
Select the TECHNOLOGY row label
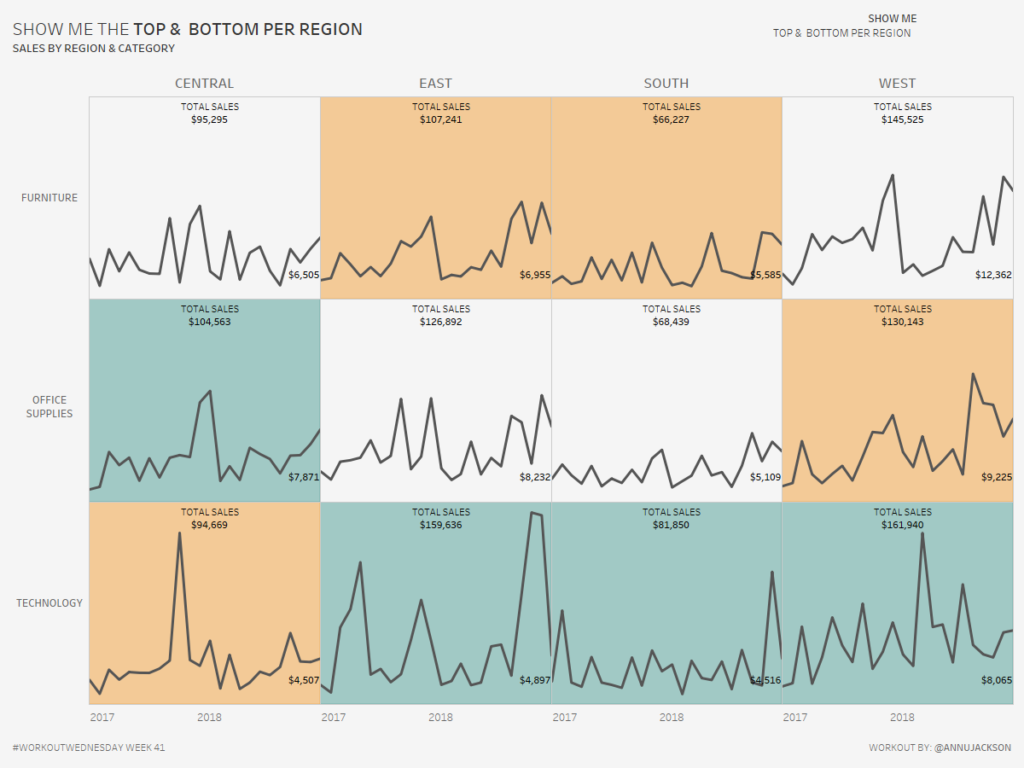coord(49,603)
